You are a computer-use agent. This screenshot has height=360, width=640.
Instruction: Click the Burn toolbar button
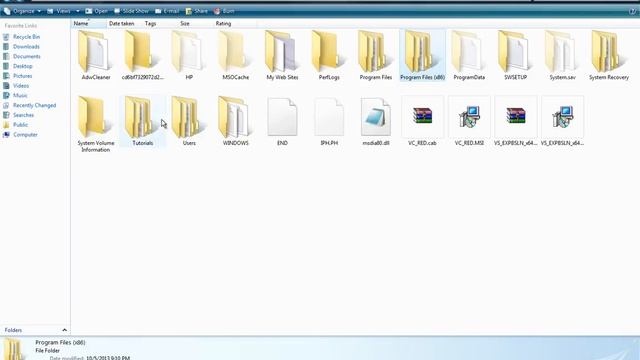pyautogui.click(x=224, y=11)
